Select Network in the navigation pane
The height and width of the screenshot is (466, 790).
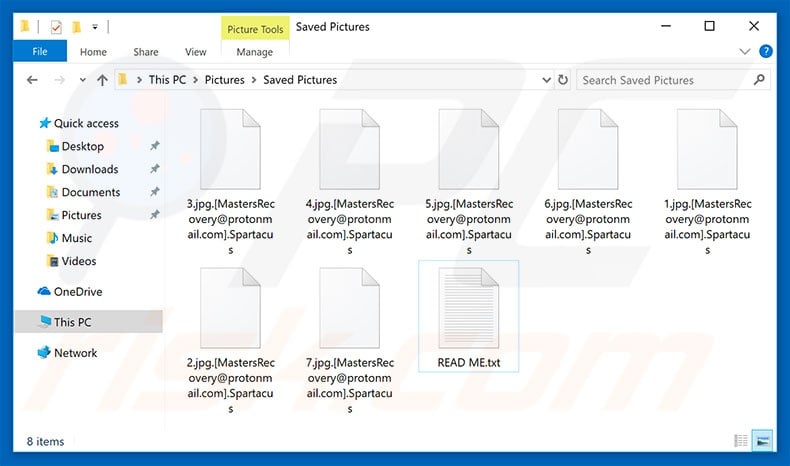coord(75,353)
